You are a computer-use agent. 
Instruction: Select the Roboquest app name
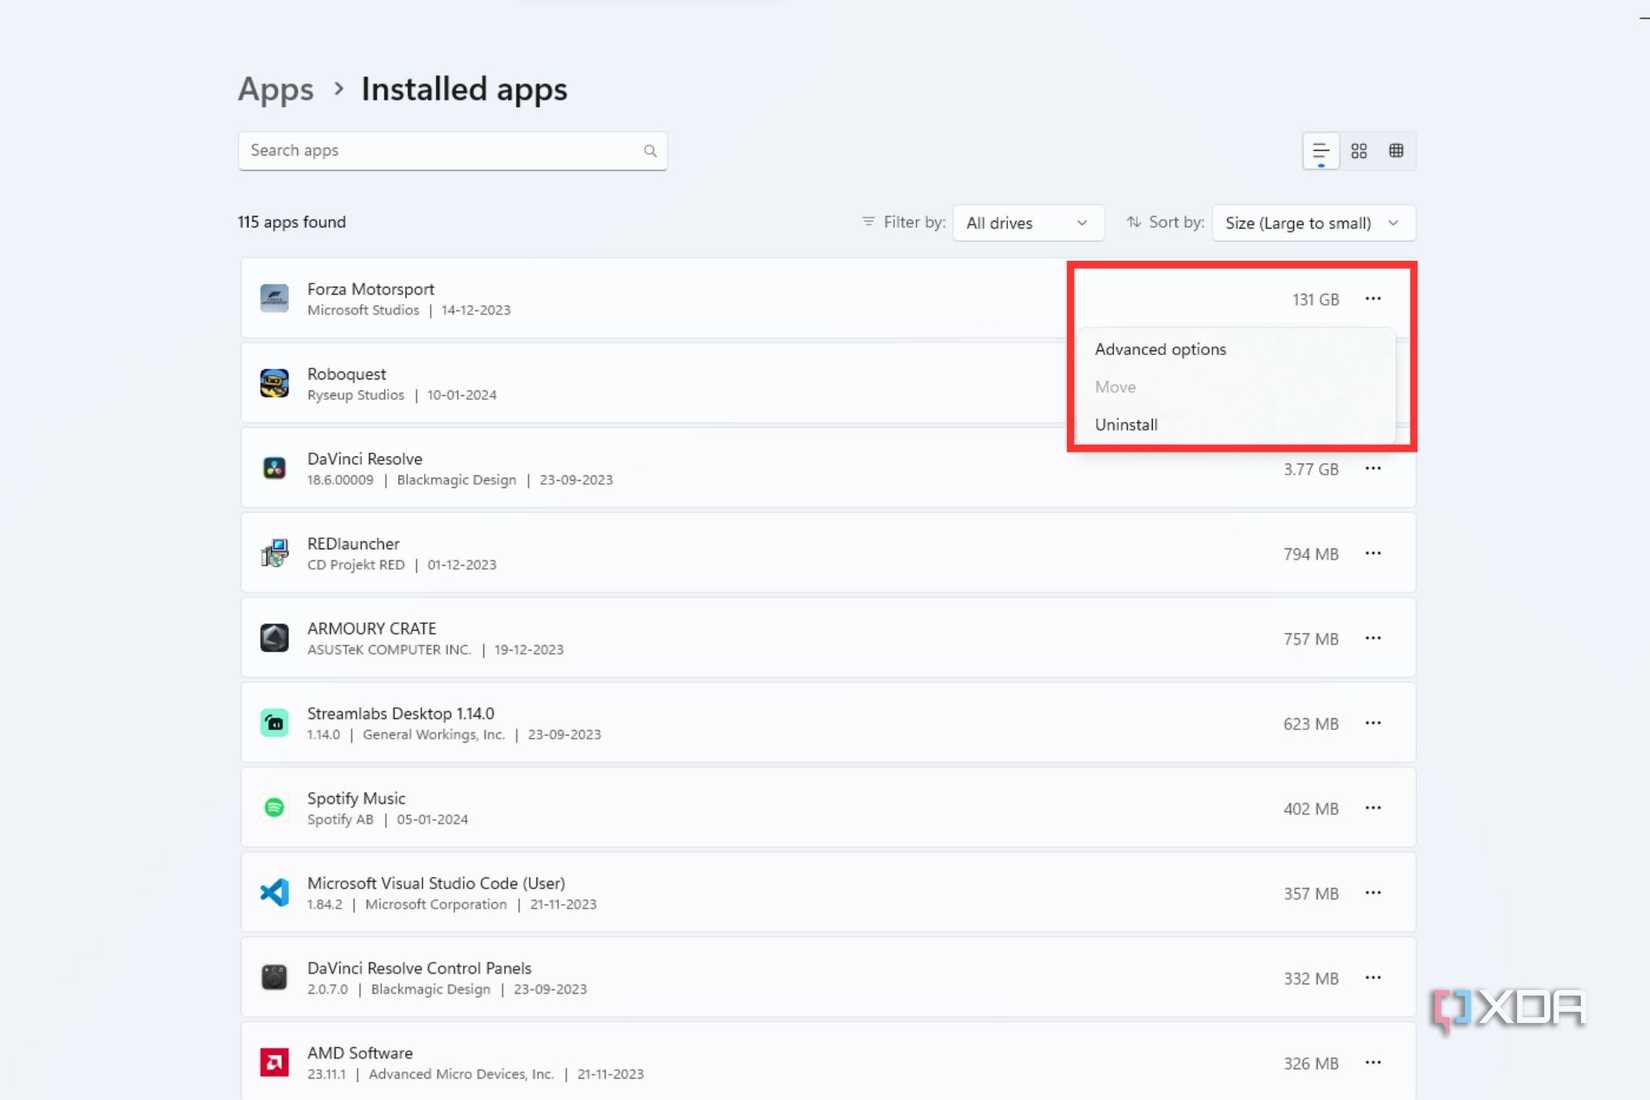(x=346, y=374)
